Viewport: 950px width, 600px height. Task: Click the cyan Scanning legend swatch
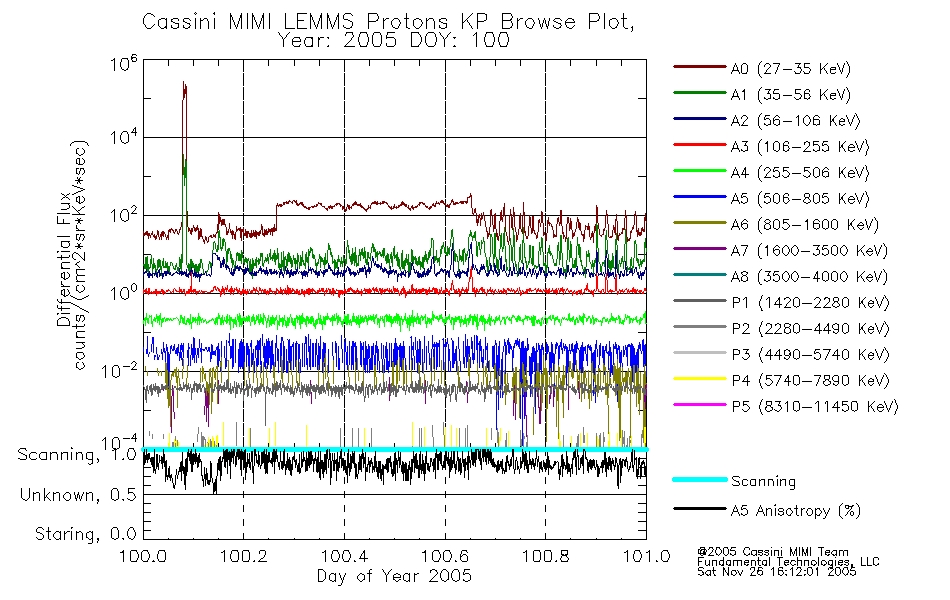(700, 479)
